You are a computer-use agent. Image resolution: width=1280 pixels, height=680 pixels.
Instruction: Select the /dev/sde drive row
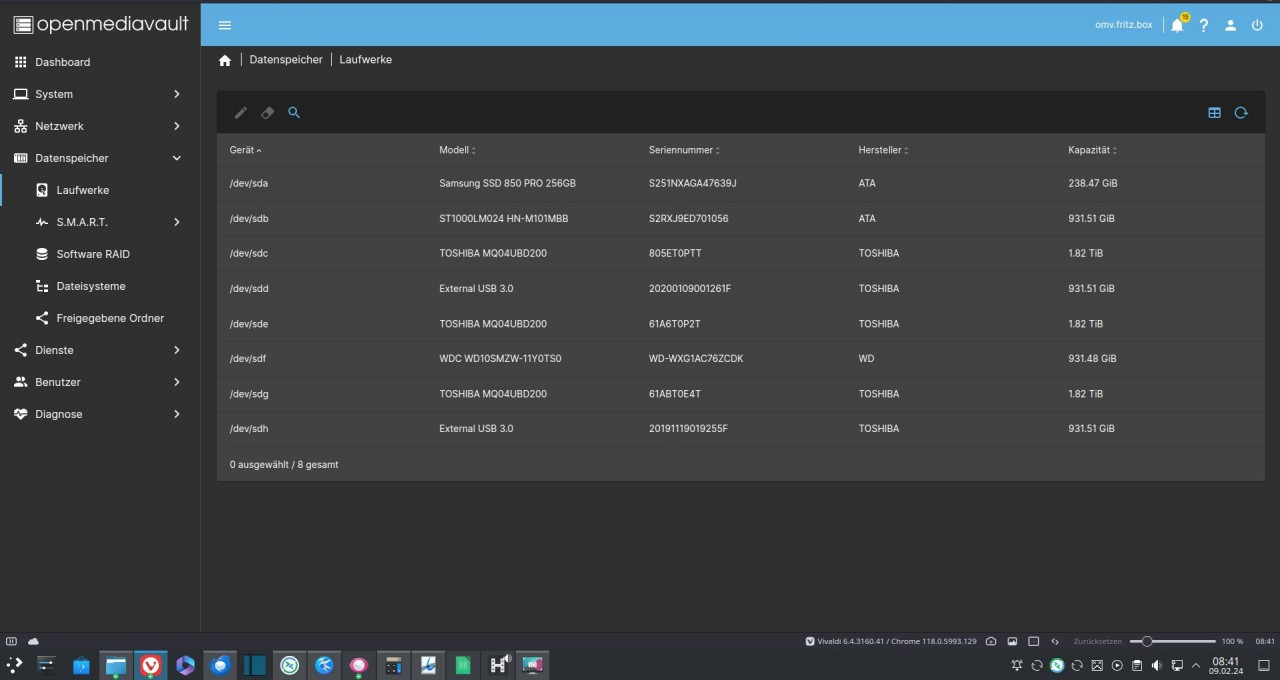point(740,324)
